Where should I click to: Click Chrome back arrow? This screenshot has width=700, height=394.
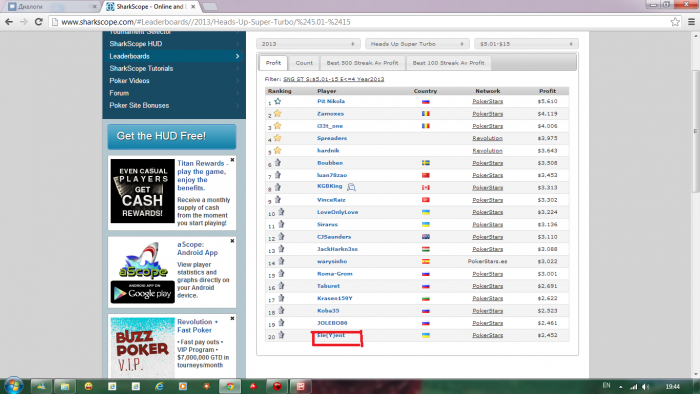(9, 22)
